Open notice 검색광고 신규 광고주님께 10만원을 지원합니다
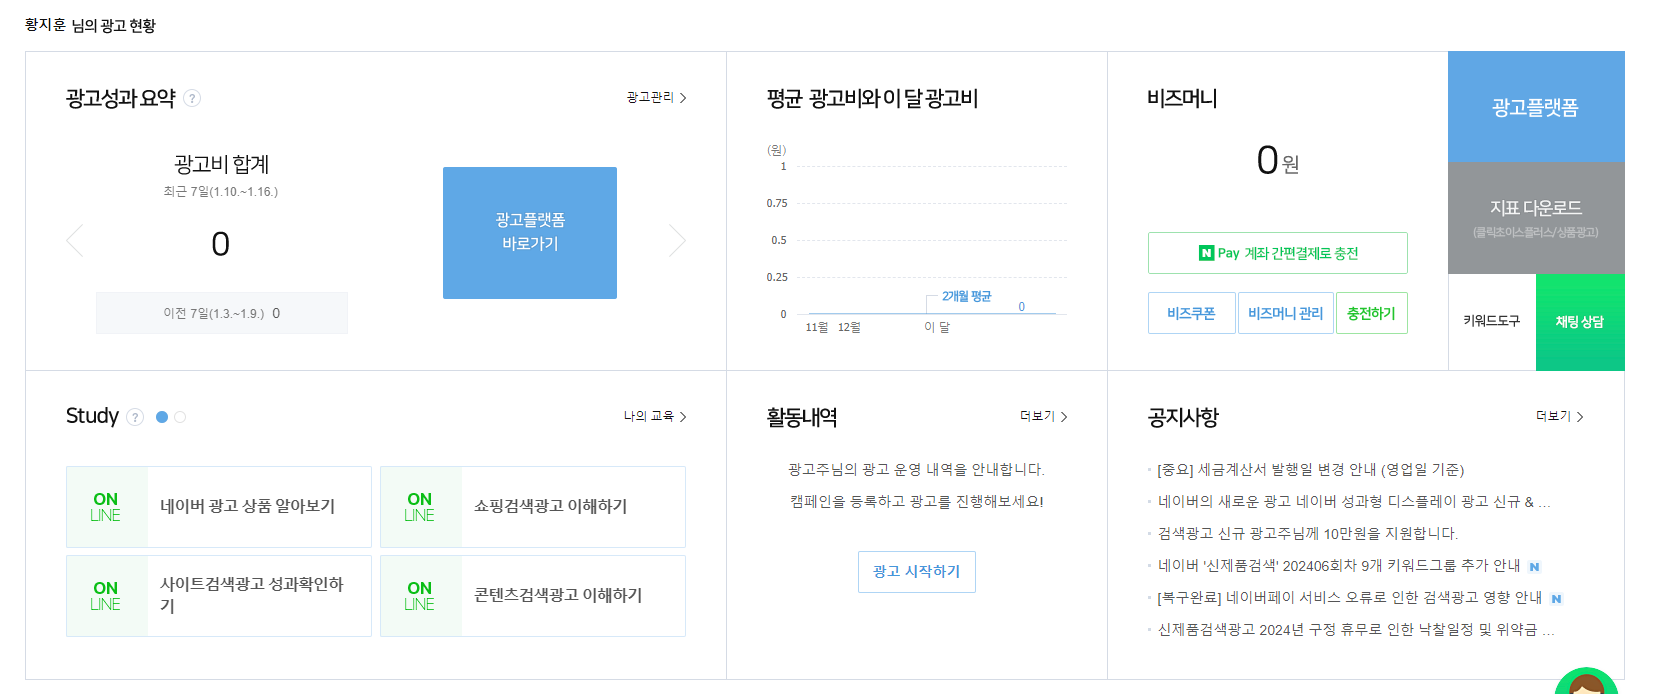 point(1308,534)
